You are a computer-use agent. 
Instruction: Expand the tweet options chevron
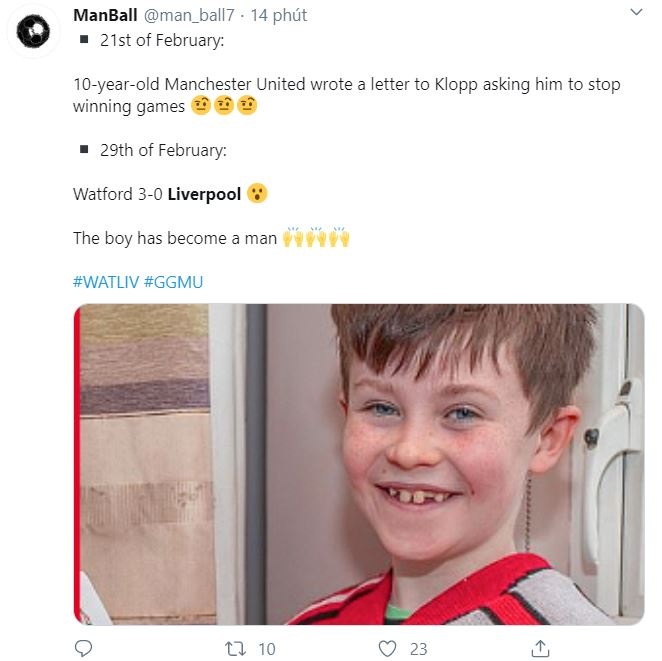pyautogui.click(x=635, y=13)
